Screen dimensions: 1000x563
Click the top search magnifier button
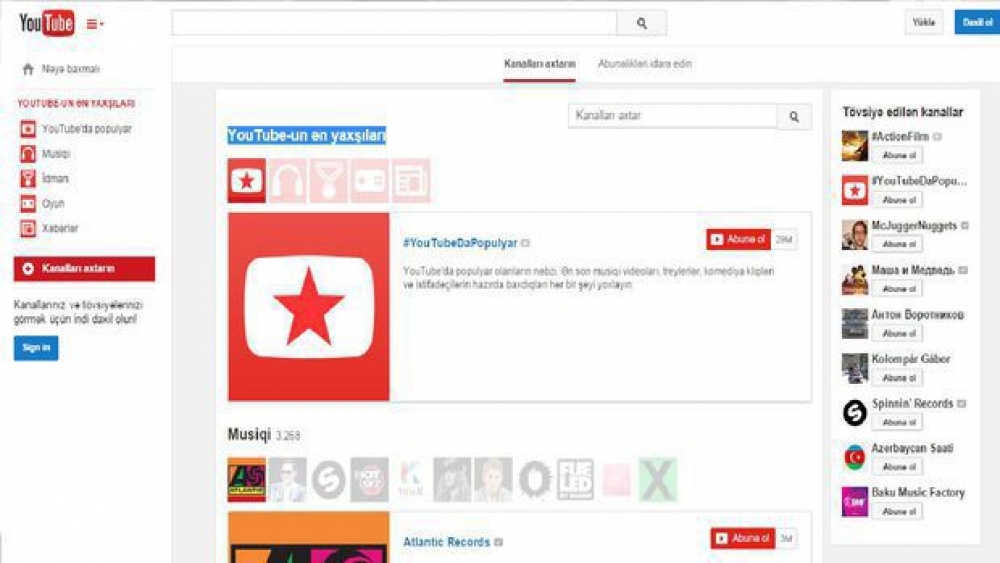(x=642, y=24)
